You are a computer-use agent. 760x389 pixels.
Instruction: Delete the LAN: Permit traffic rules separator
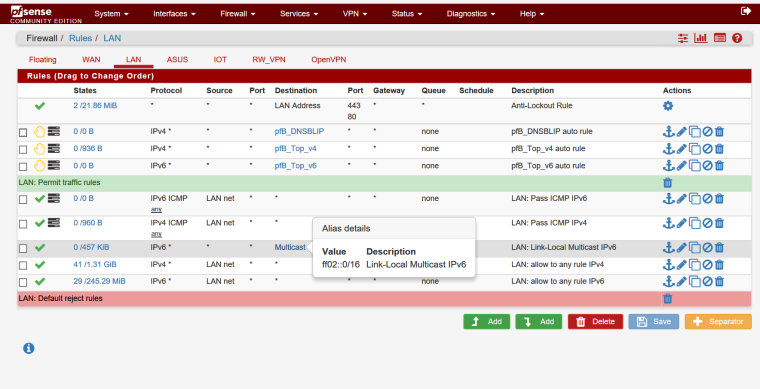tap(667, 183)
